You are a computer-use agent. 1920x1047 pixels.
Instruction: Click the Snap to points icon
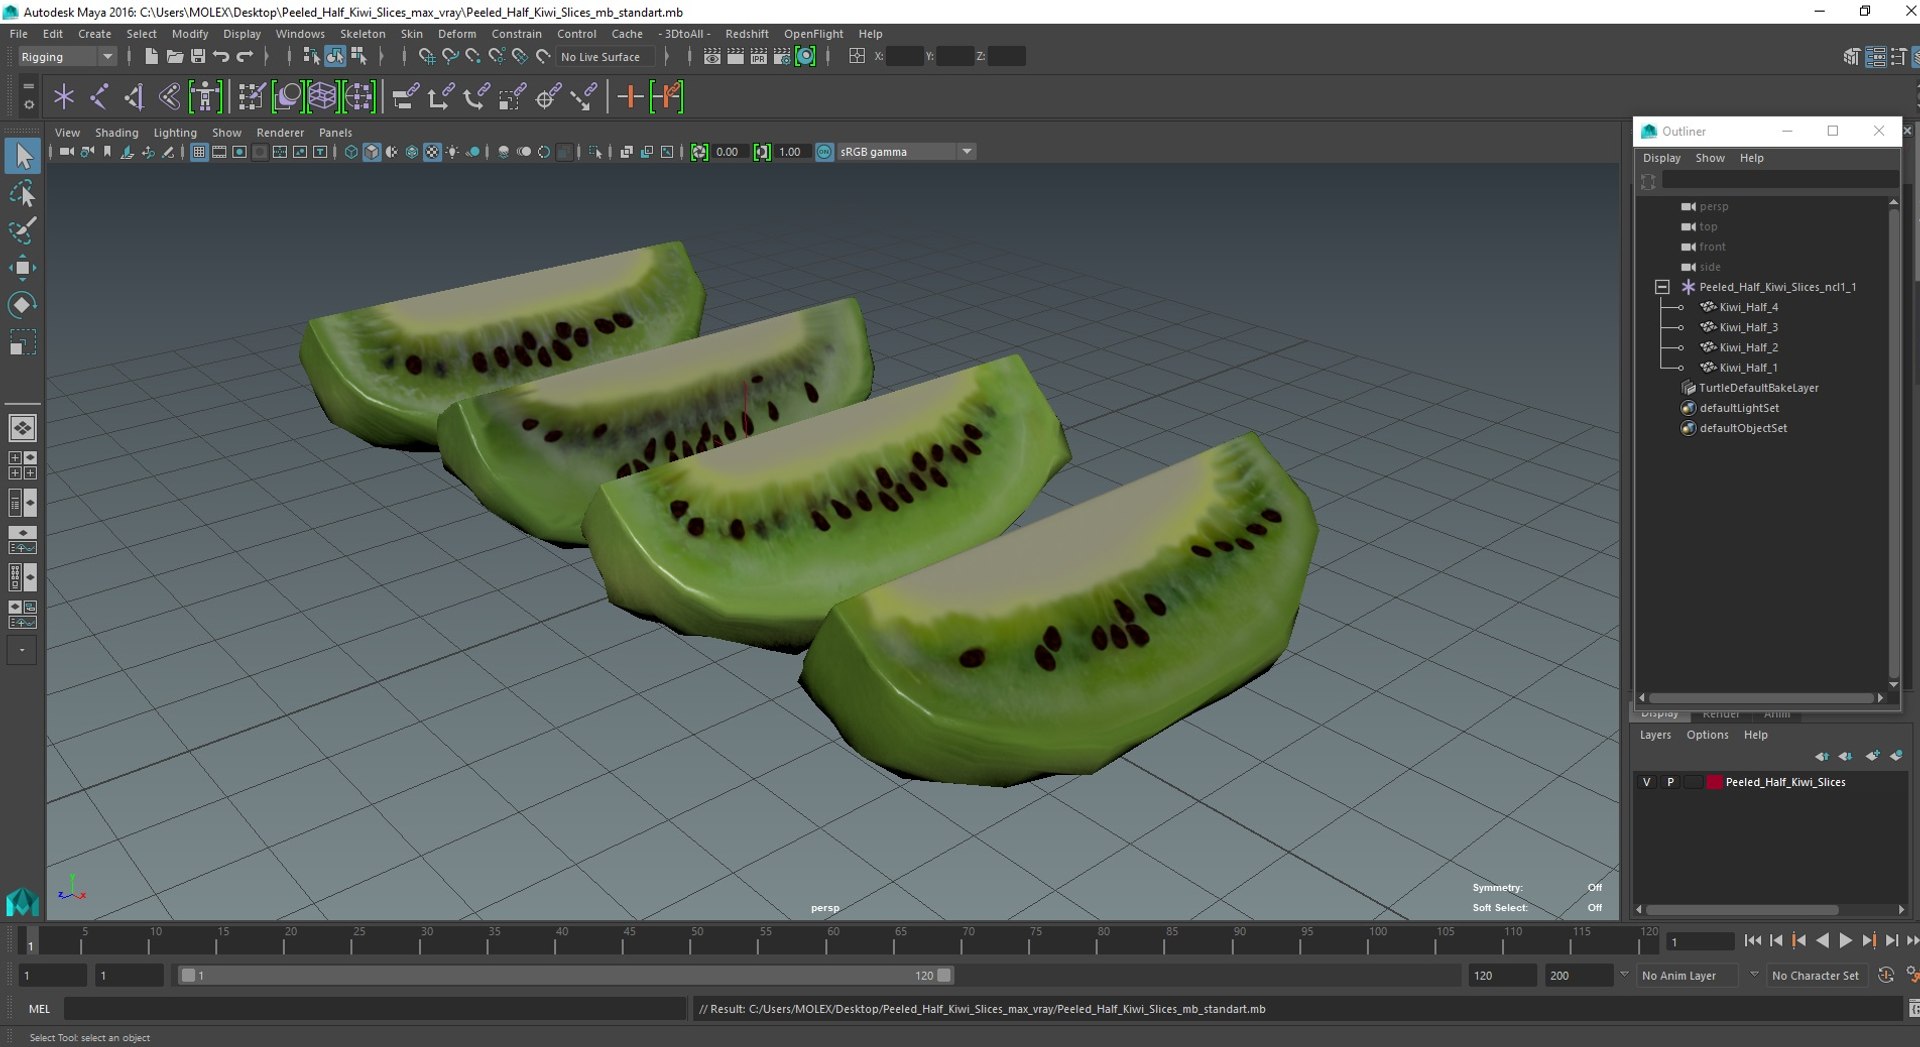(x=473, y=57)
